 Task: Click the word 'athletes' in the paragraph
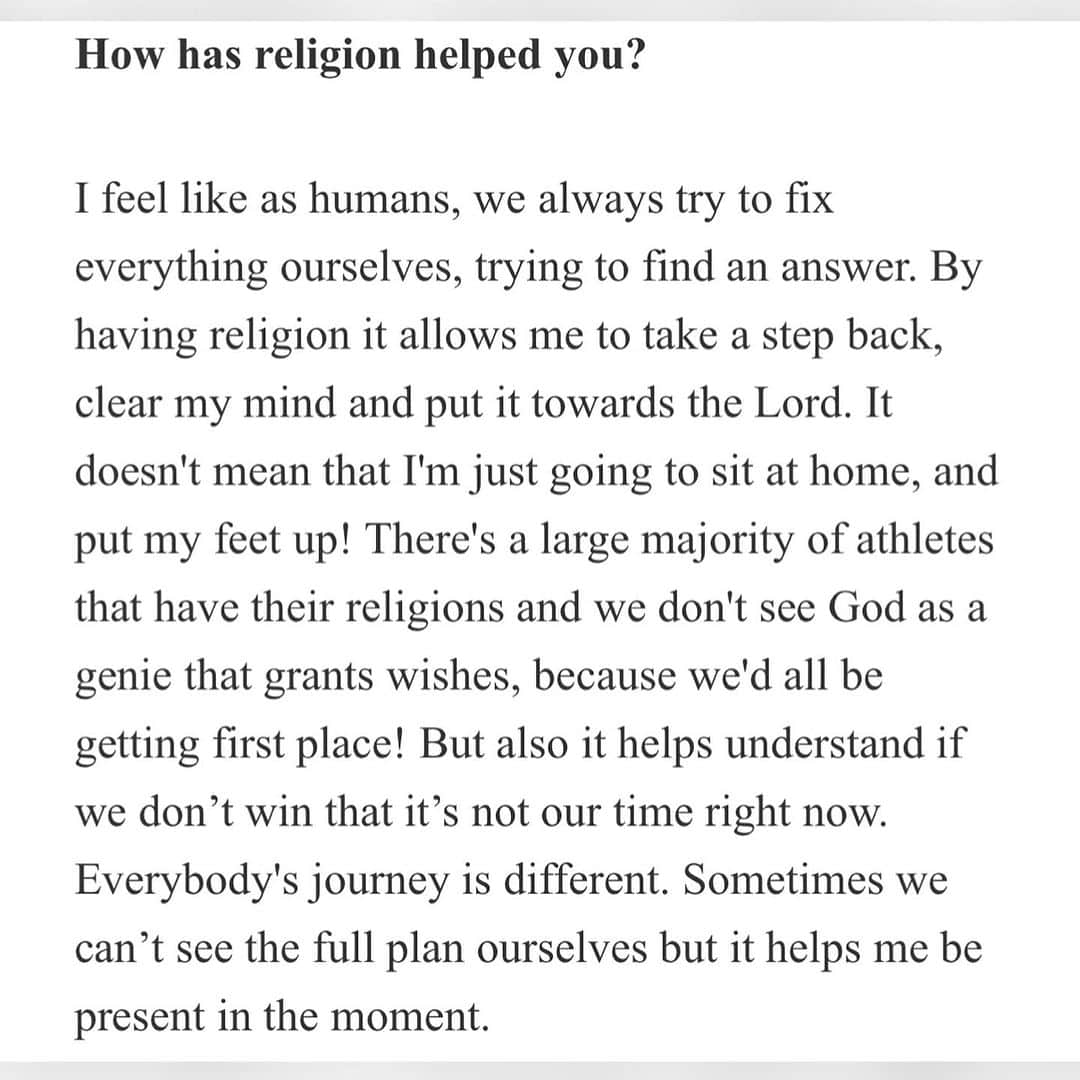tap(924, 539)
